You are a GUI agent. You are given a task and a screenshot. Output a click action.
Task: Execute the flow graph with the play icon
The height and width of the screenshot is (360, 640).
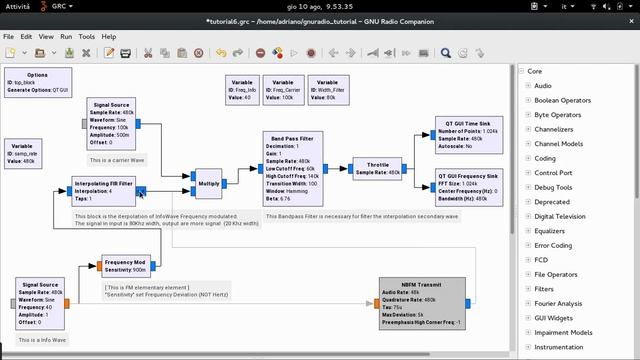(x=294, y=53)
